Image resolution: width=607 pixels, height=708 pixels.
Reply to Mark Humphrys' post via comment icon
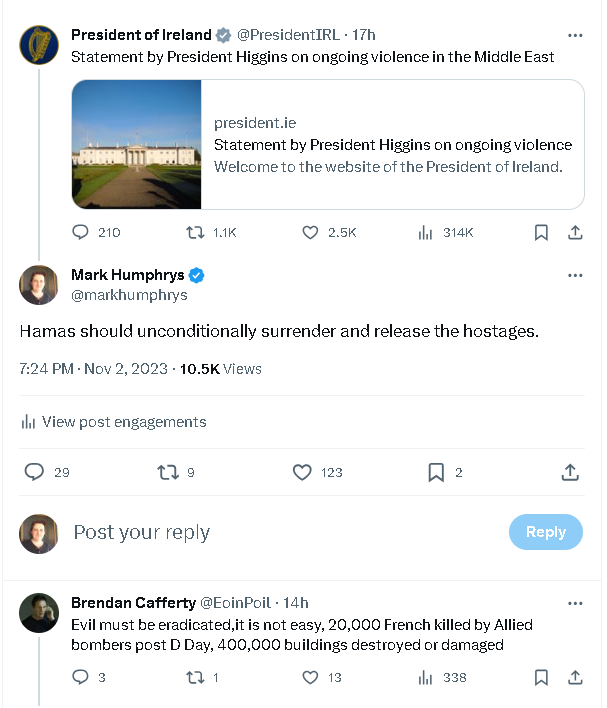click(x=34, y=472)
